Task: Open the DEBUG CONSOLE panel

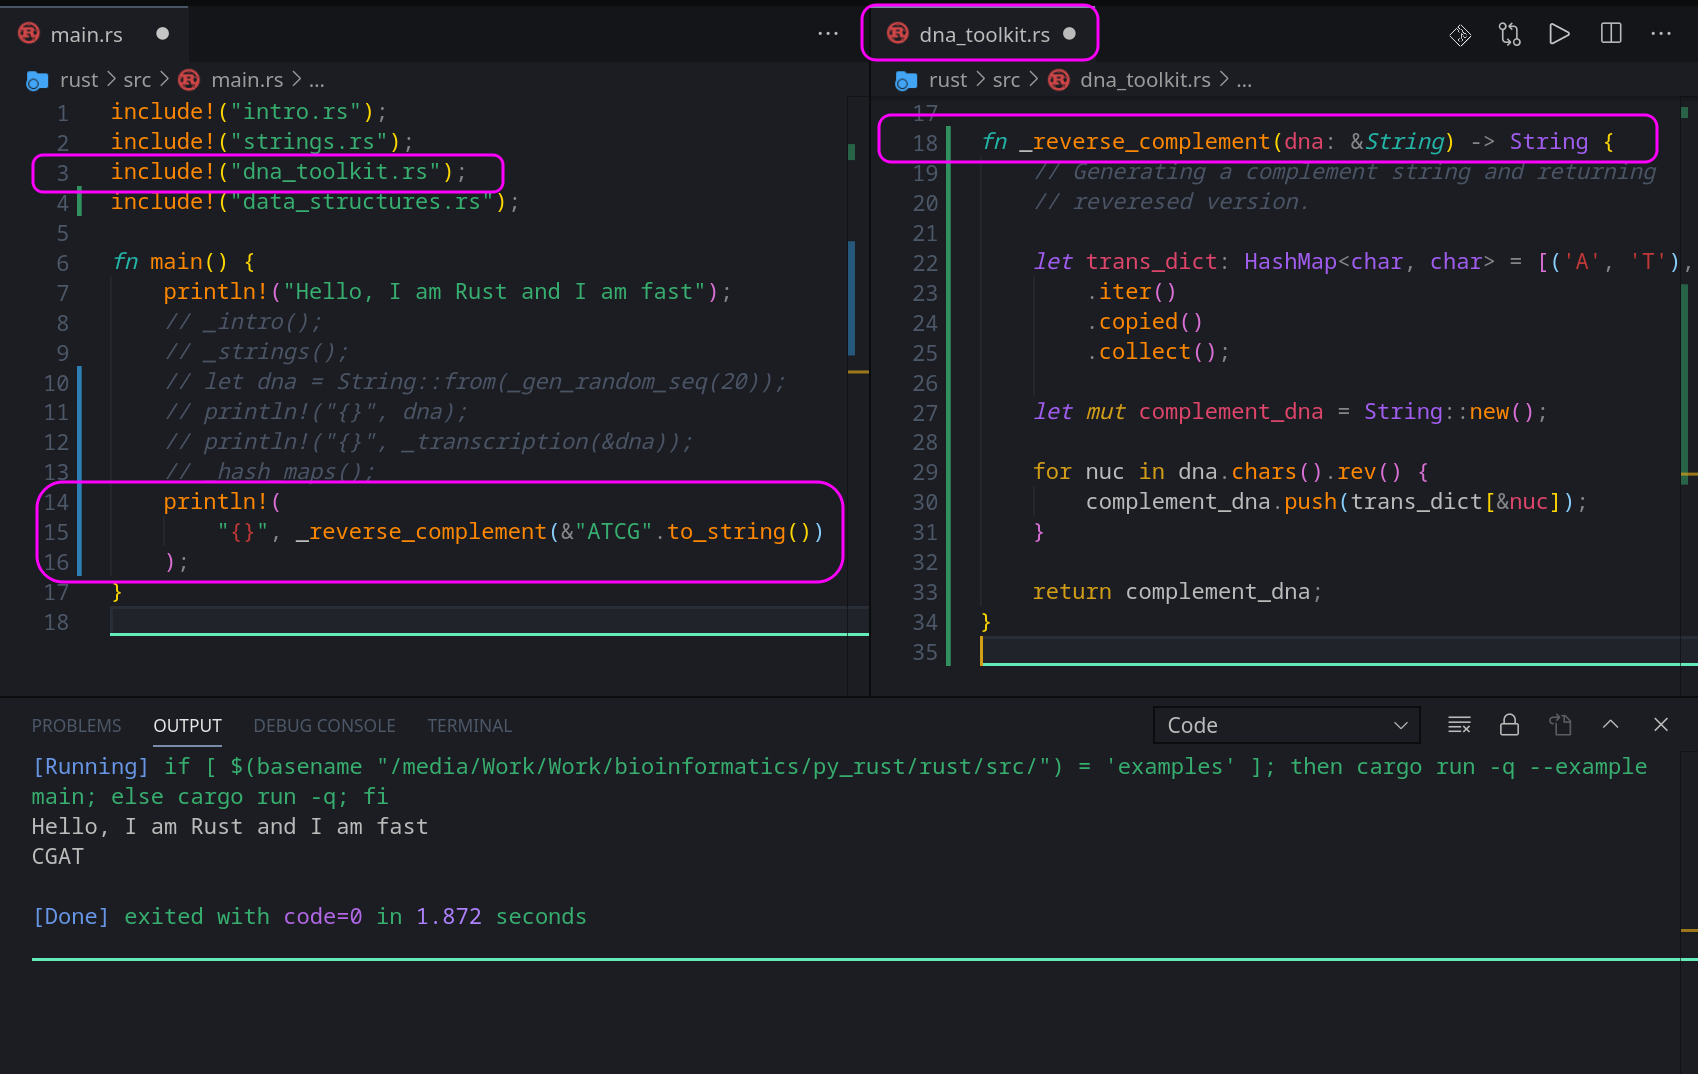Action: pyautogui.click(x=324, y=725)
